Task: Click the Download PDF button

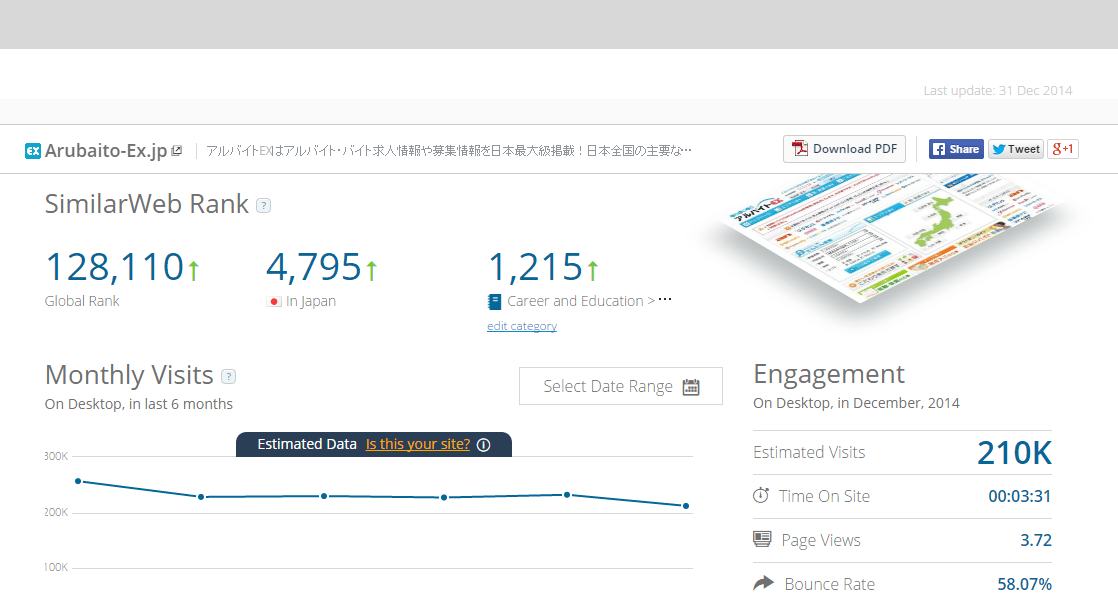Action: (x=844, y=149)
